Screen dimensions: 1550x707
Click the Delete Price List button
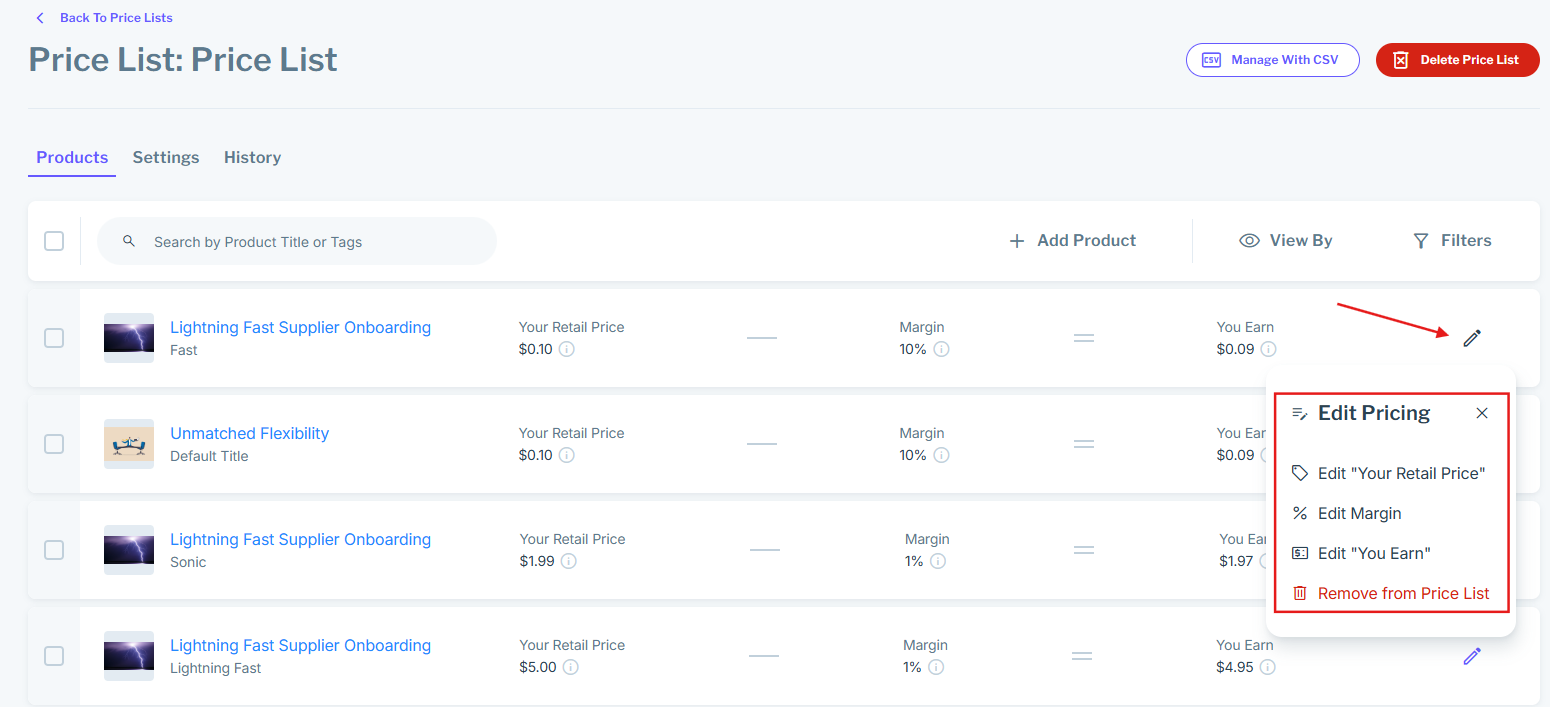1457,60
